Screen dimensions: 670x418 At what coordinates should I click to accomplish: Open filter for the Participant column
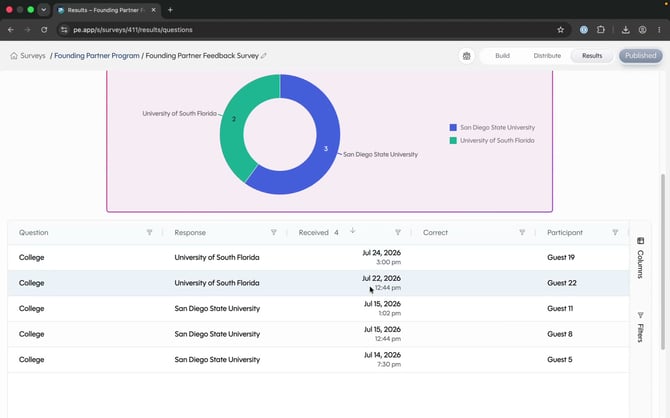(615, 232)
